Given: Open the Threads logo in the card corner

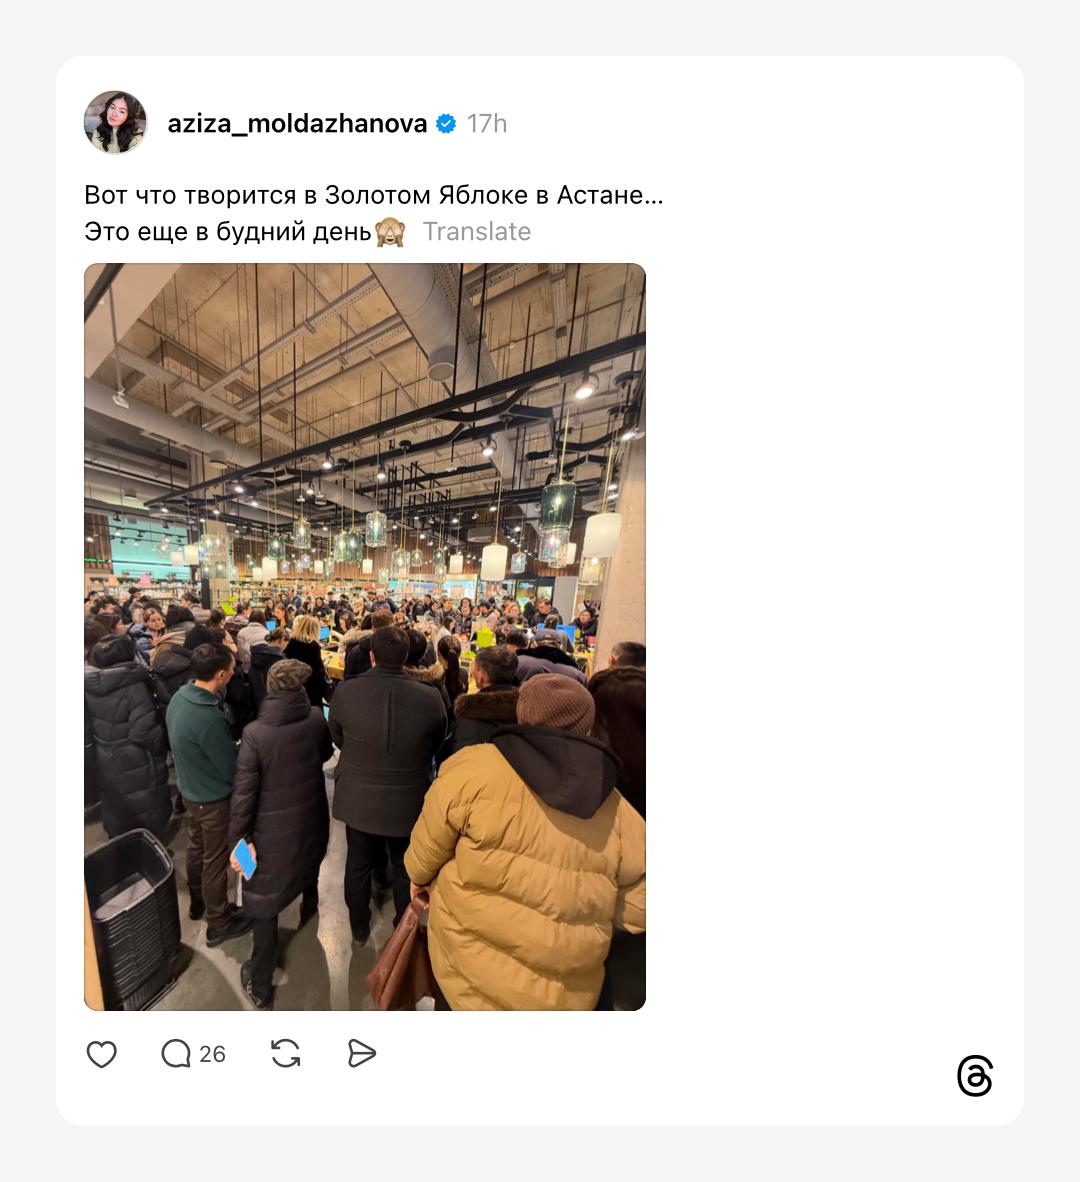Looking at the screenshot, I should tap(974, 1076).
